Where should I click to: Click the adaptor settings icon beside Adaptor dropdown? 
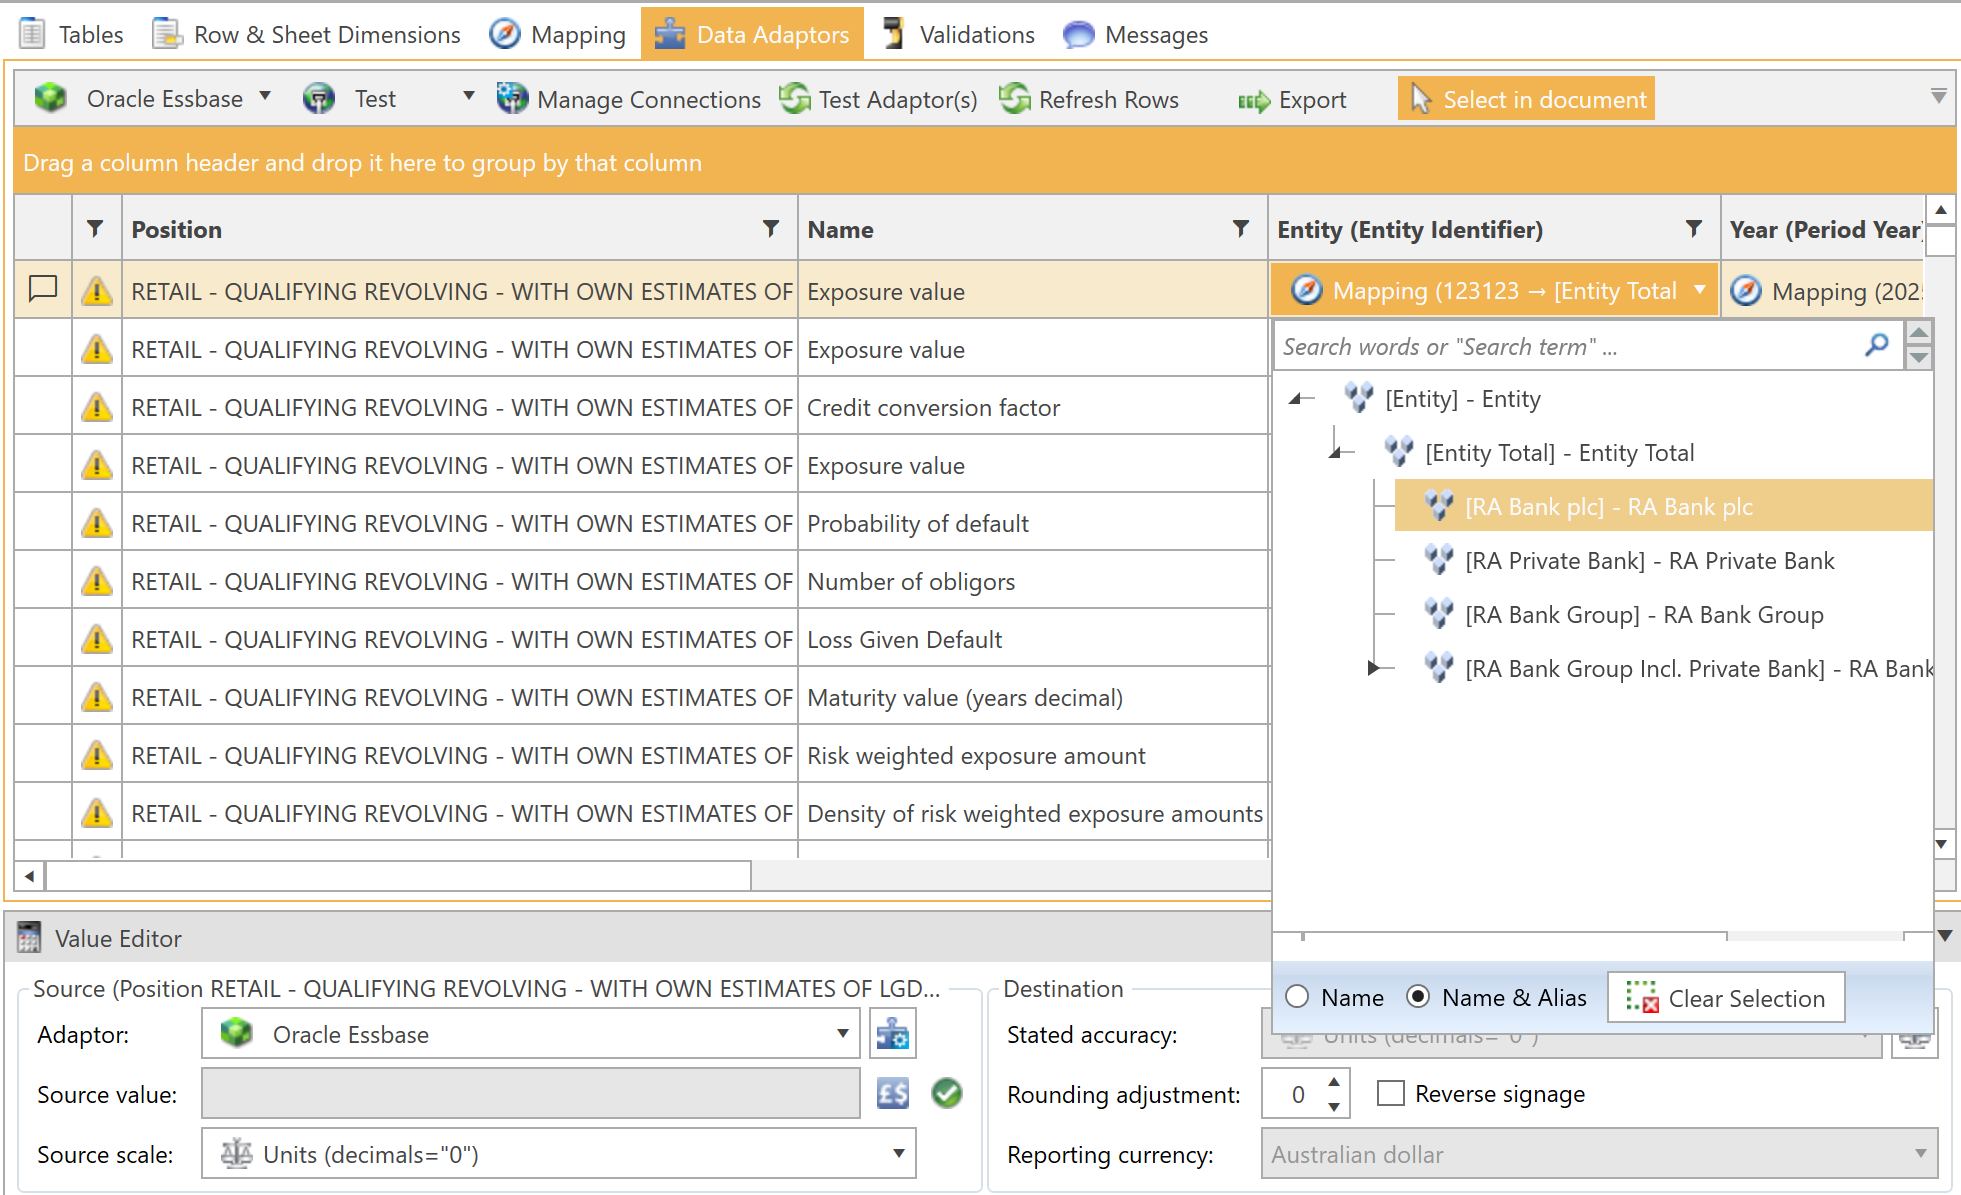pos(893,1035)
